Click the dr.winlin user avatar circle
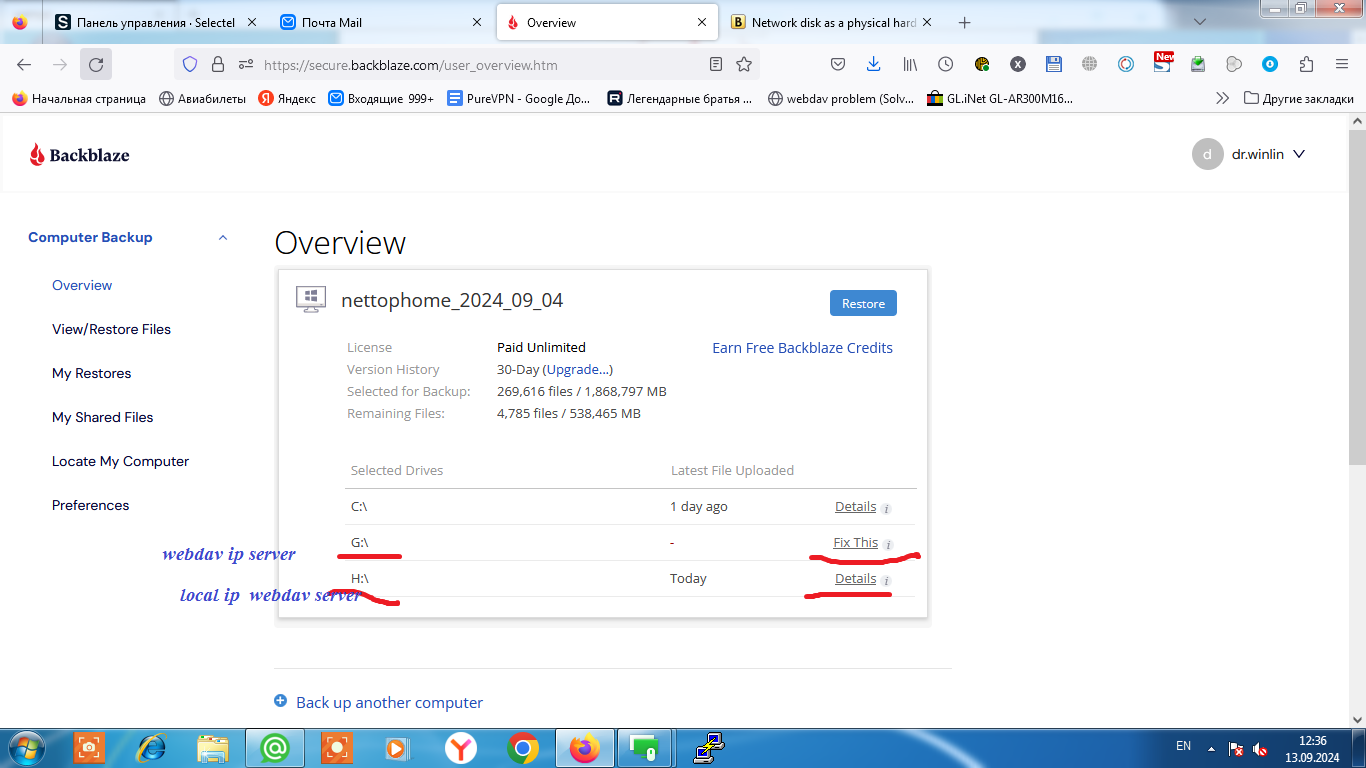The image size is (1366, 768). pyautogui.click(x=1208, y=154)
